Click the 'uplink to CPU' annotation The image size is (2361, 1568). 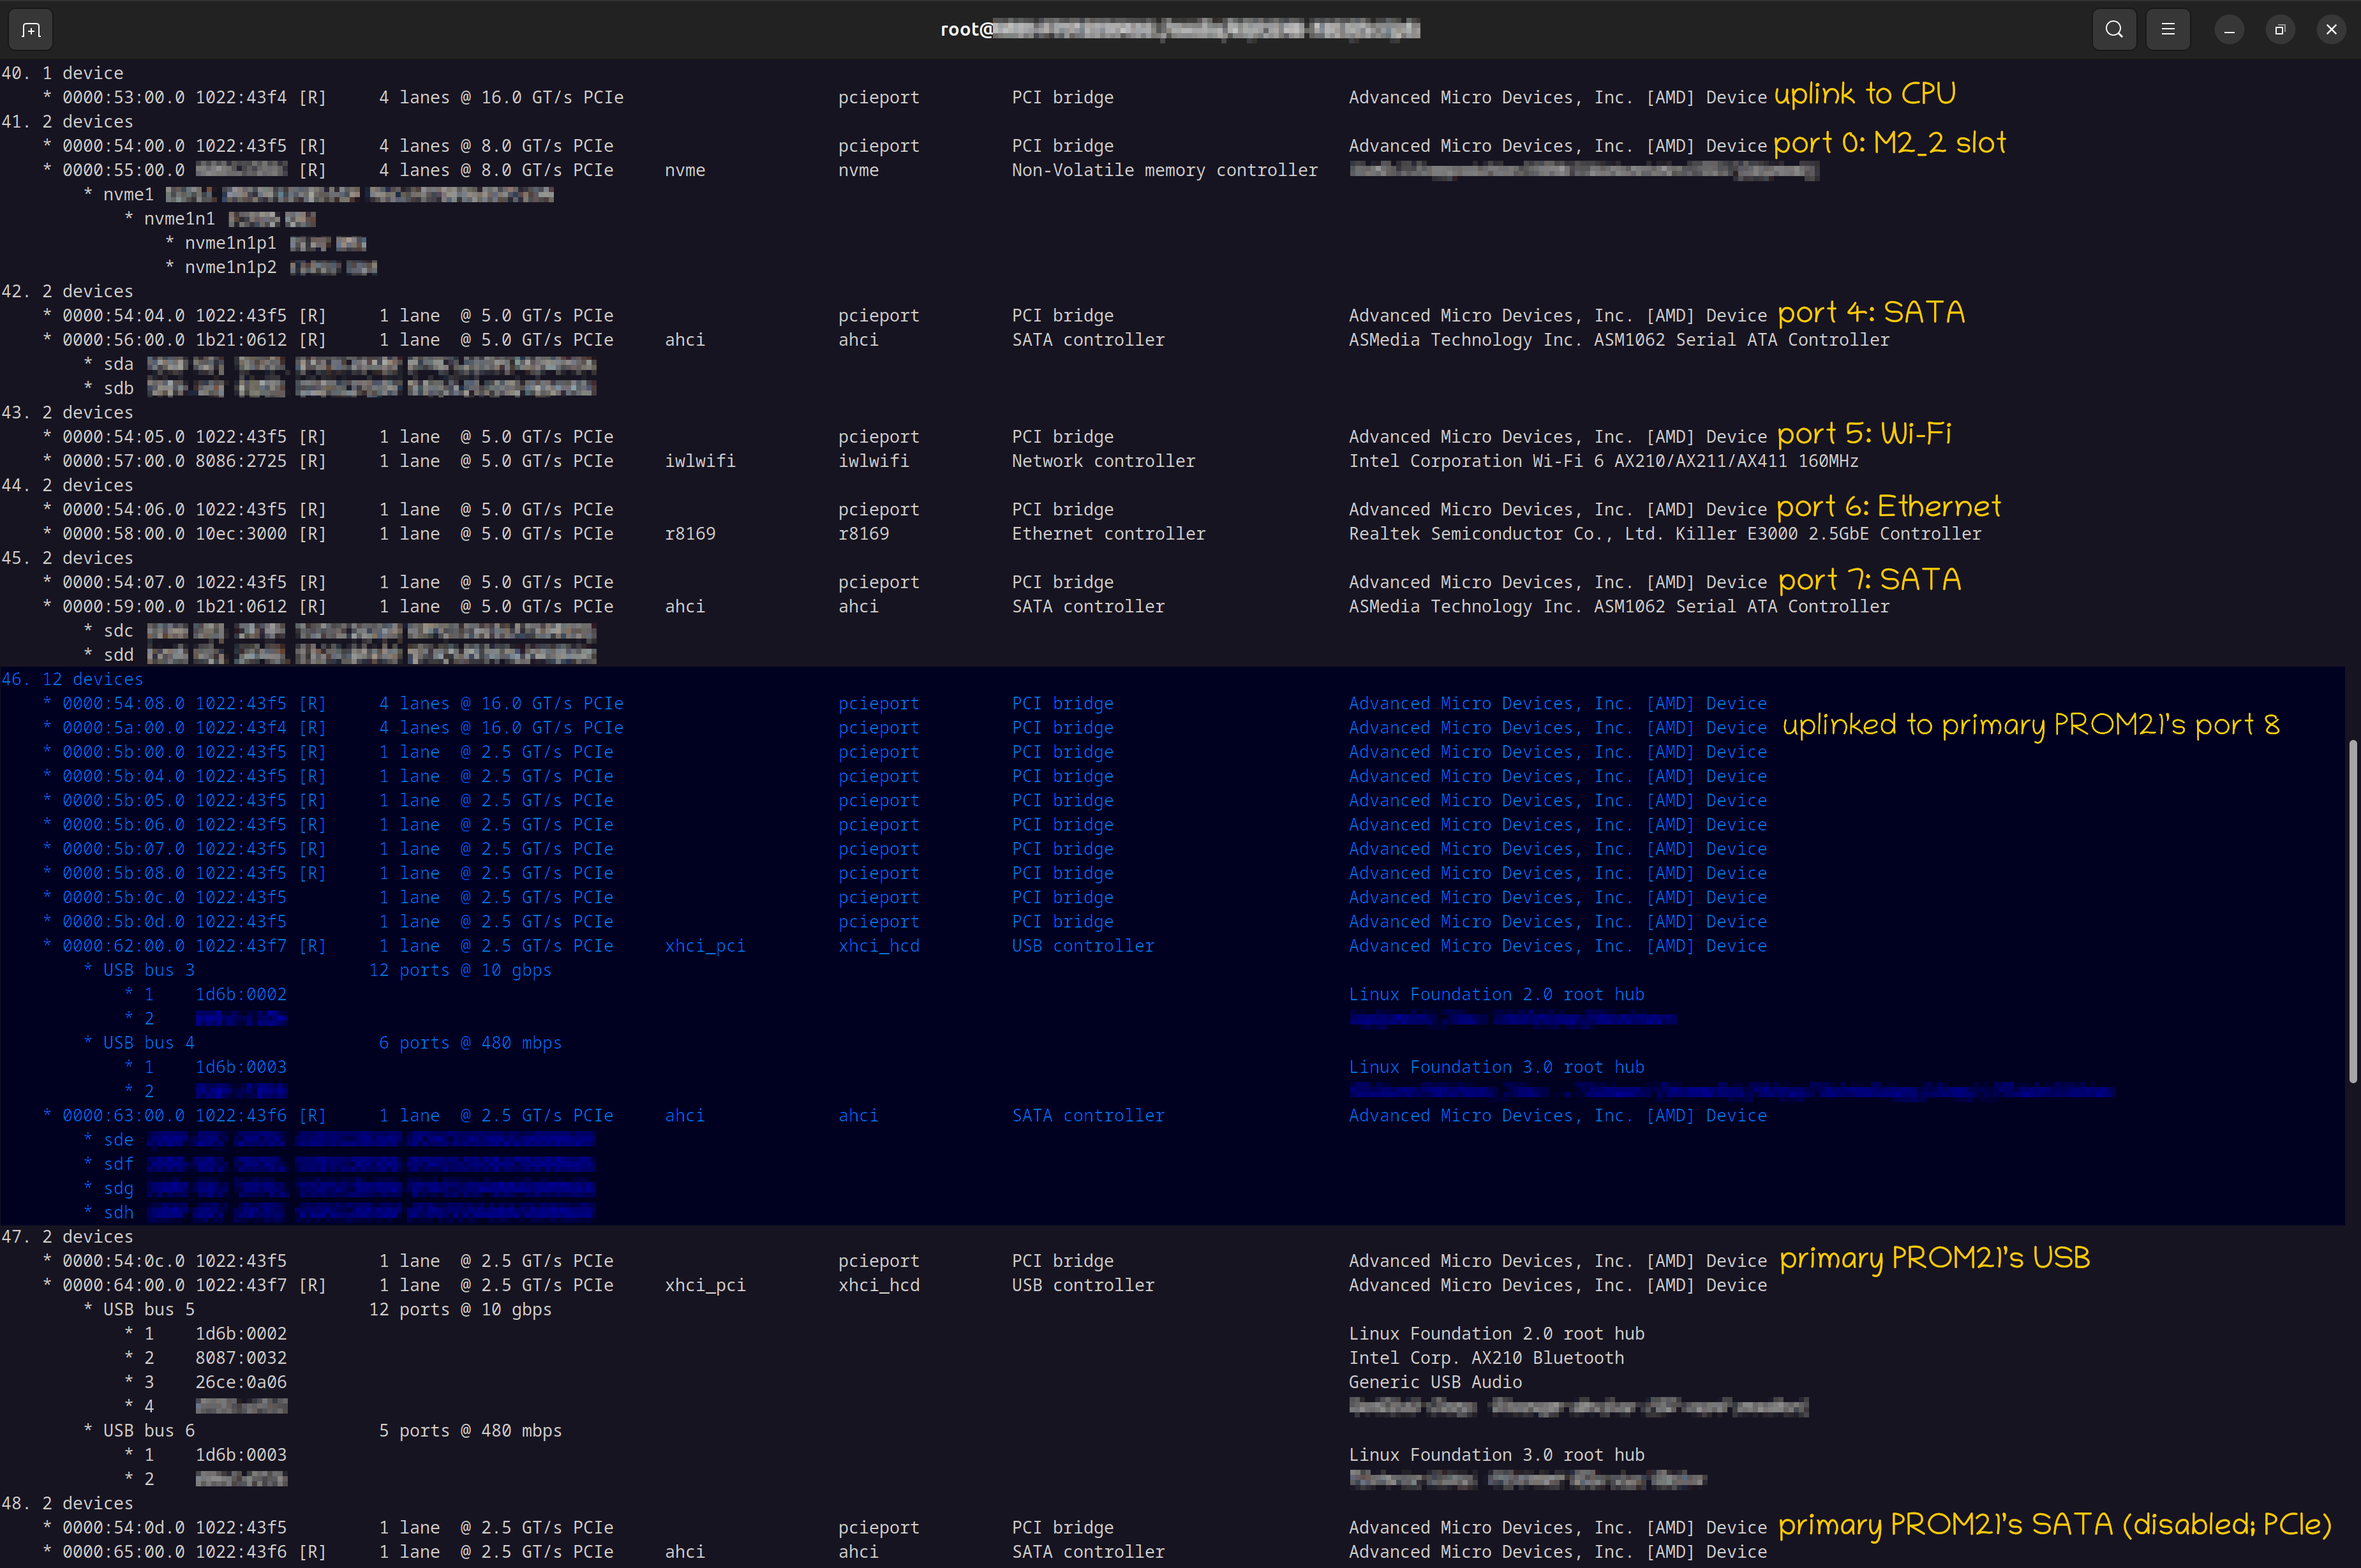1864,94
